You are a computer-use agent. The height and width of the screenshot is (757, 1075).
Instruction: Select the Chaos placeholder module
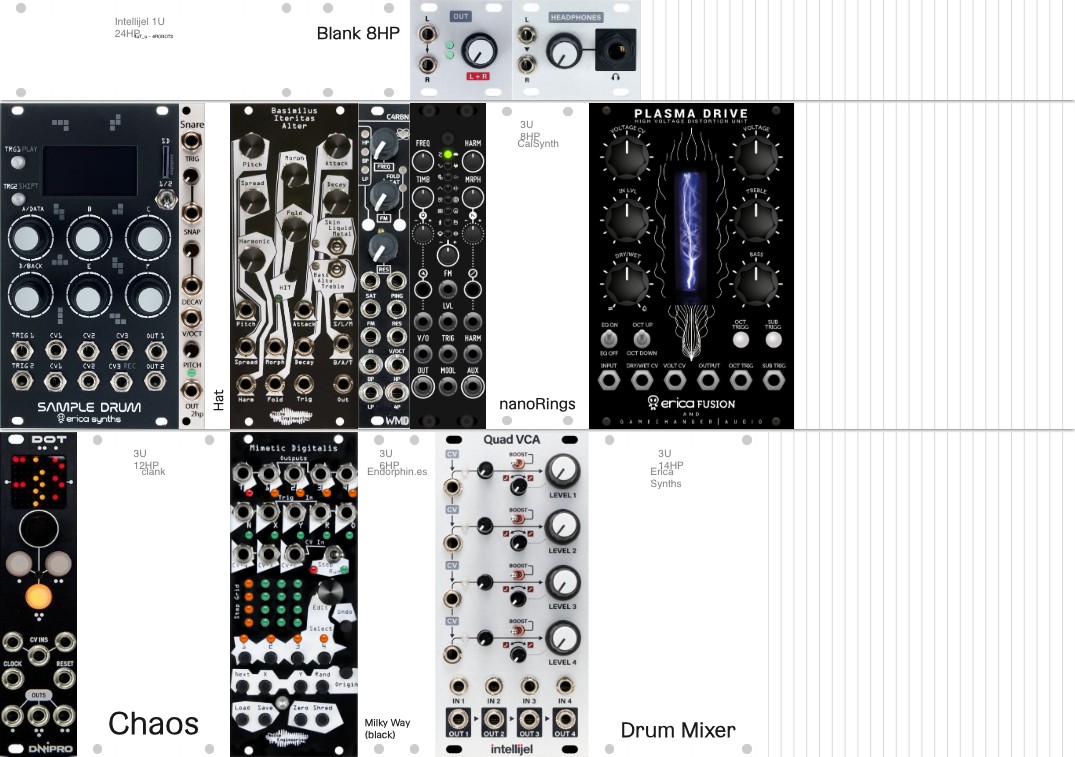[x=153, y=593]
